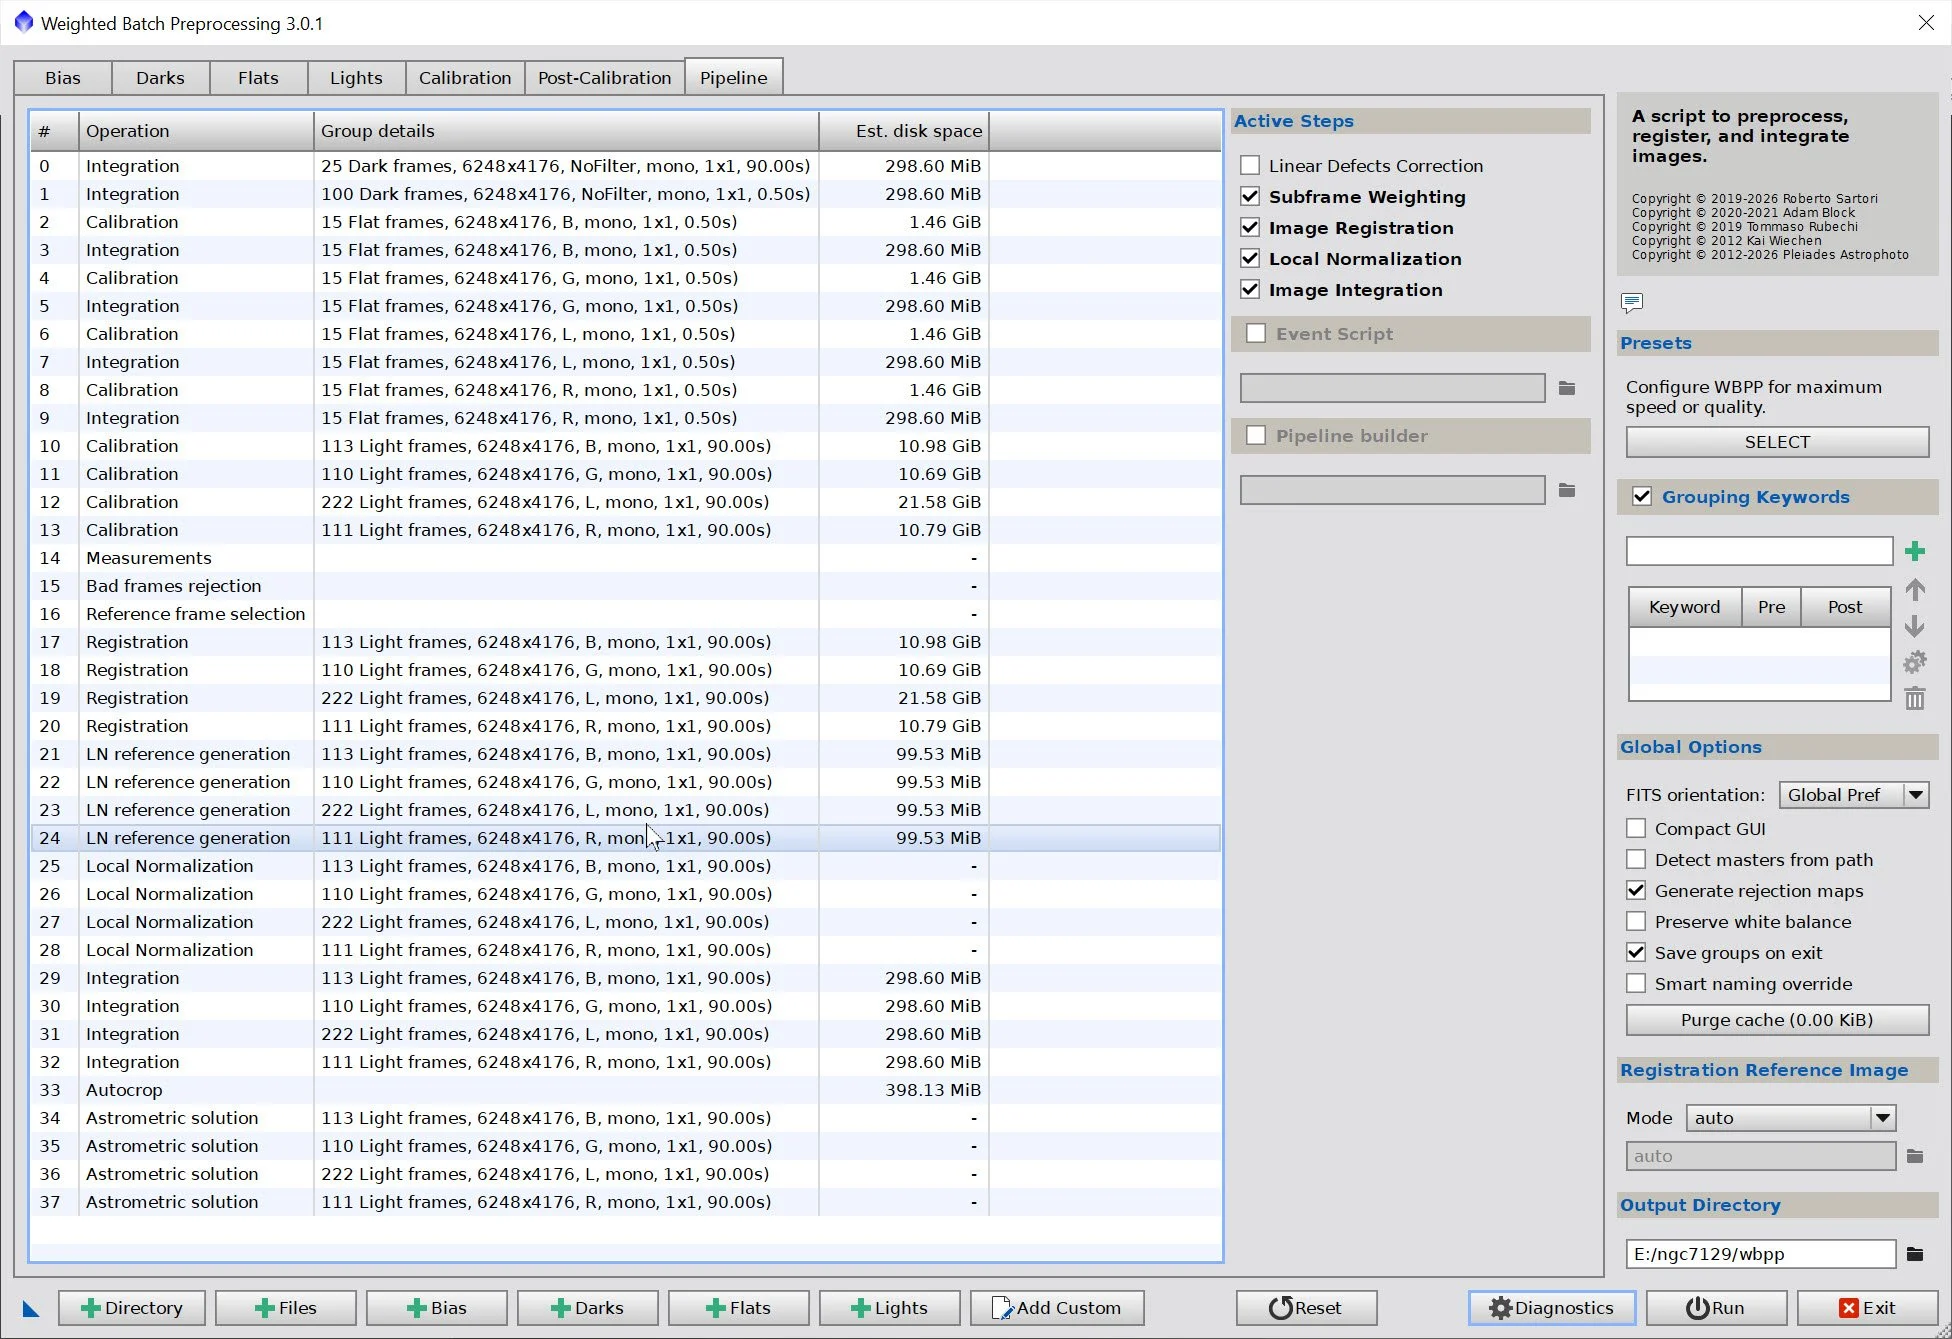Click the delete keyword trash icon
Viewport: 1952px width, 1339px height.
click(x=1914, y=698)
